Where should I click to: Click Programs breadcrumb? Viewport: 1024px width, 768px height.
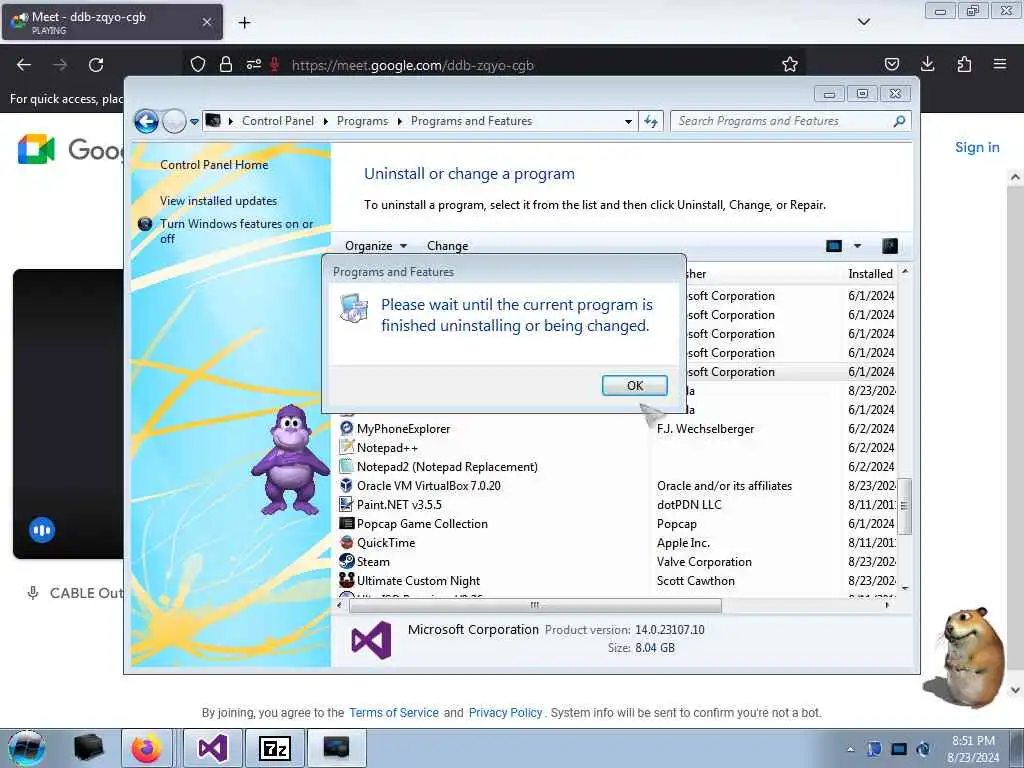[x=362, y=121]
